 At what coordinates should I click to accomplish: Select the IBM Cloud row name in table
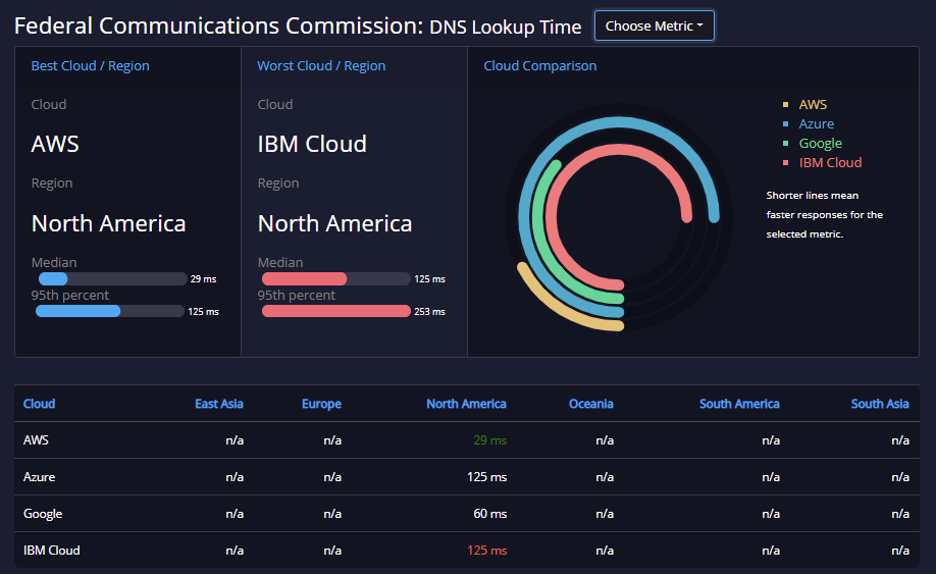(x=51, y=550)
